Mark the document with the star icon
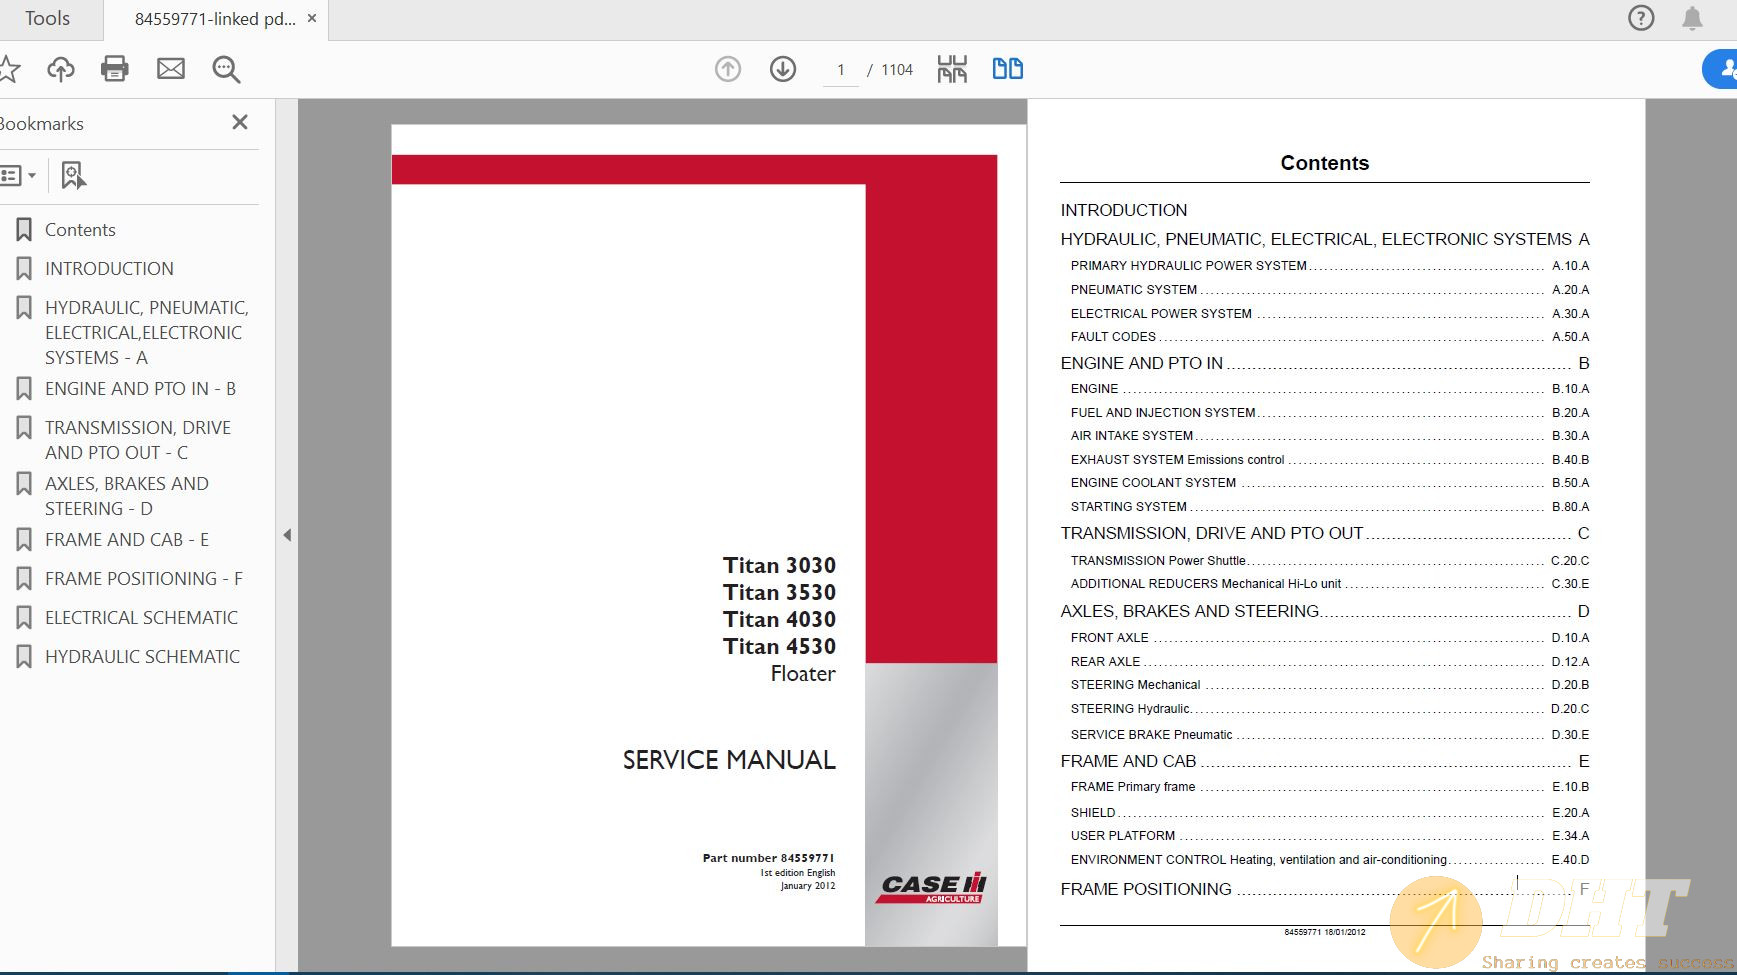This screenshot has height=975, width=1737. pyautogui.click(x=10, y=68)
